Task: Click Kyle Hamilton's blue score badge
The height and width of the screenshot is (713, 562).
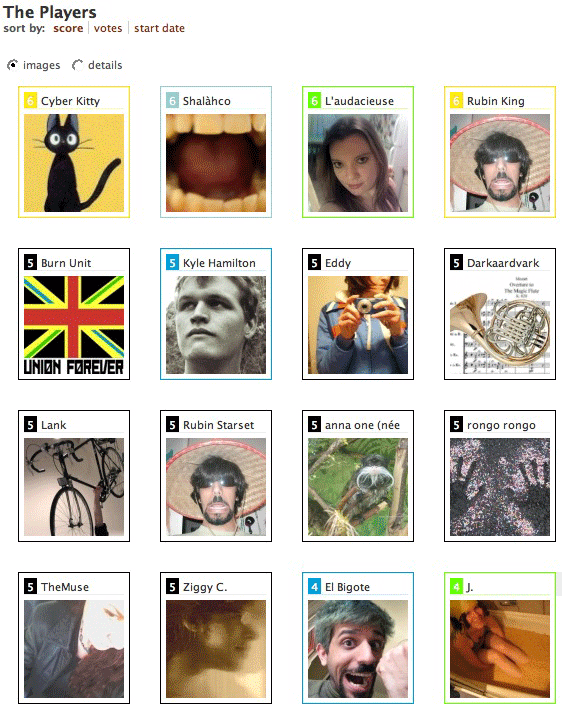Action: pyautogui.click(x=172, y=262)
